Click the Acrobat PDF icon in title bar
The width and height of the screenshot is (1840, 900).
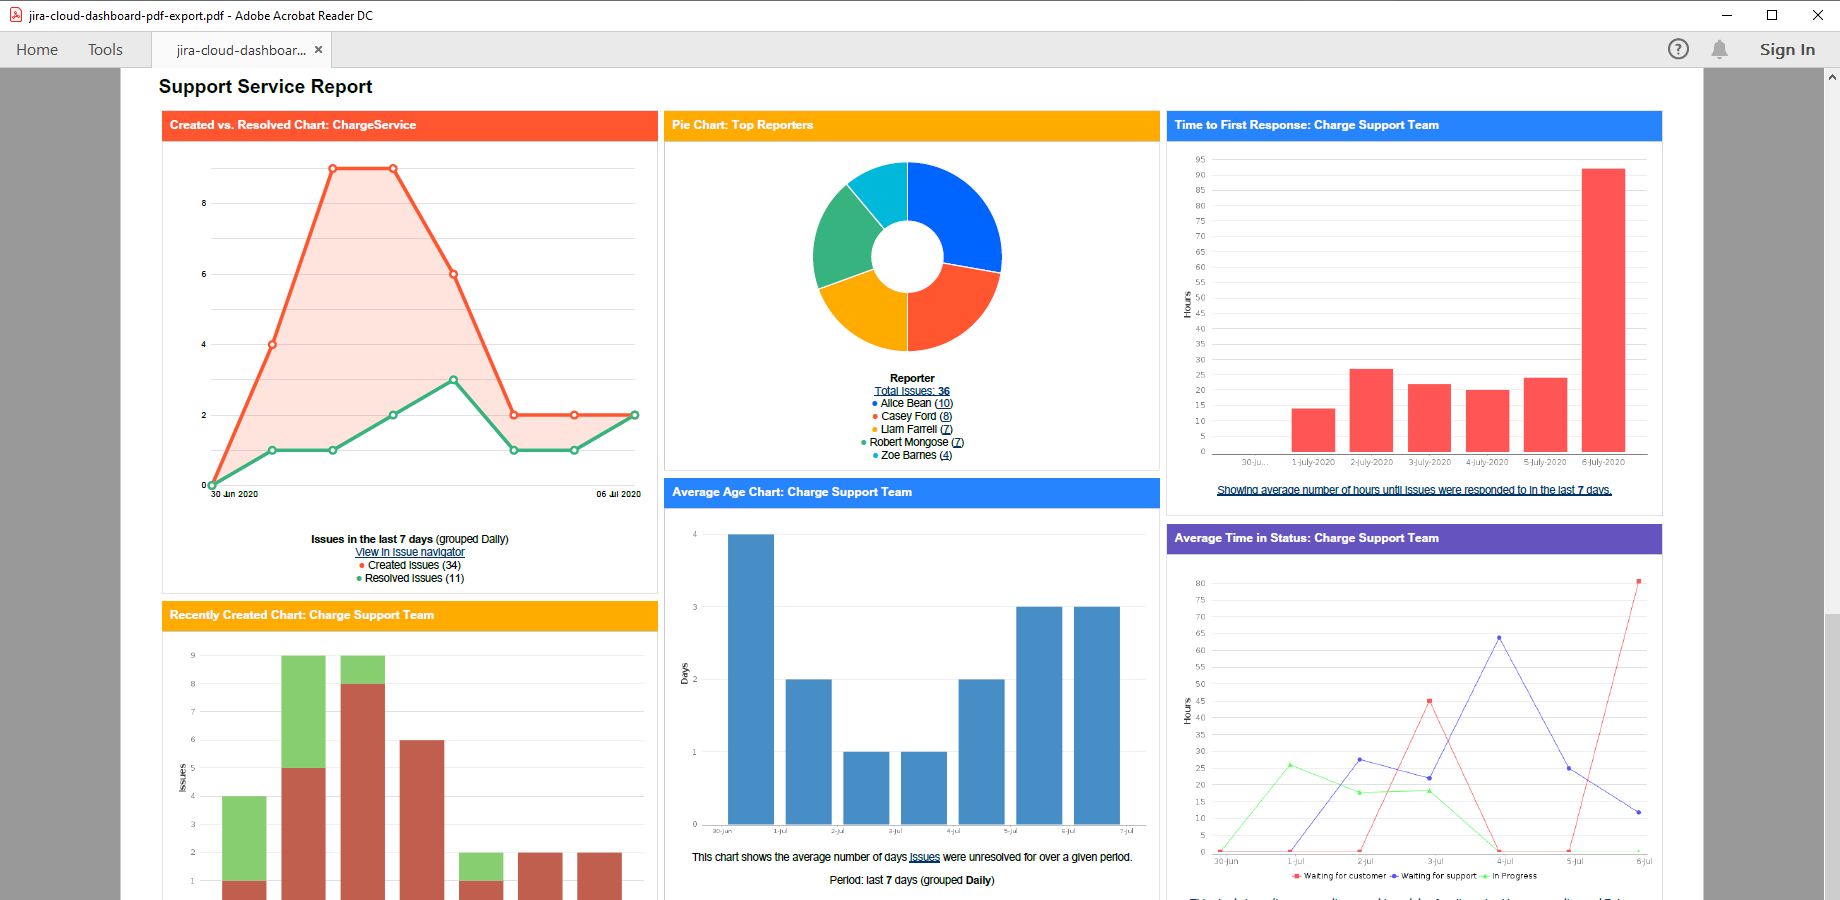pos(15,15)
